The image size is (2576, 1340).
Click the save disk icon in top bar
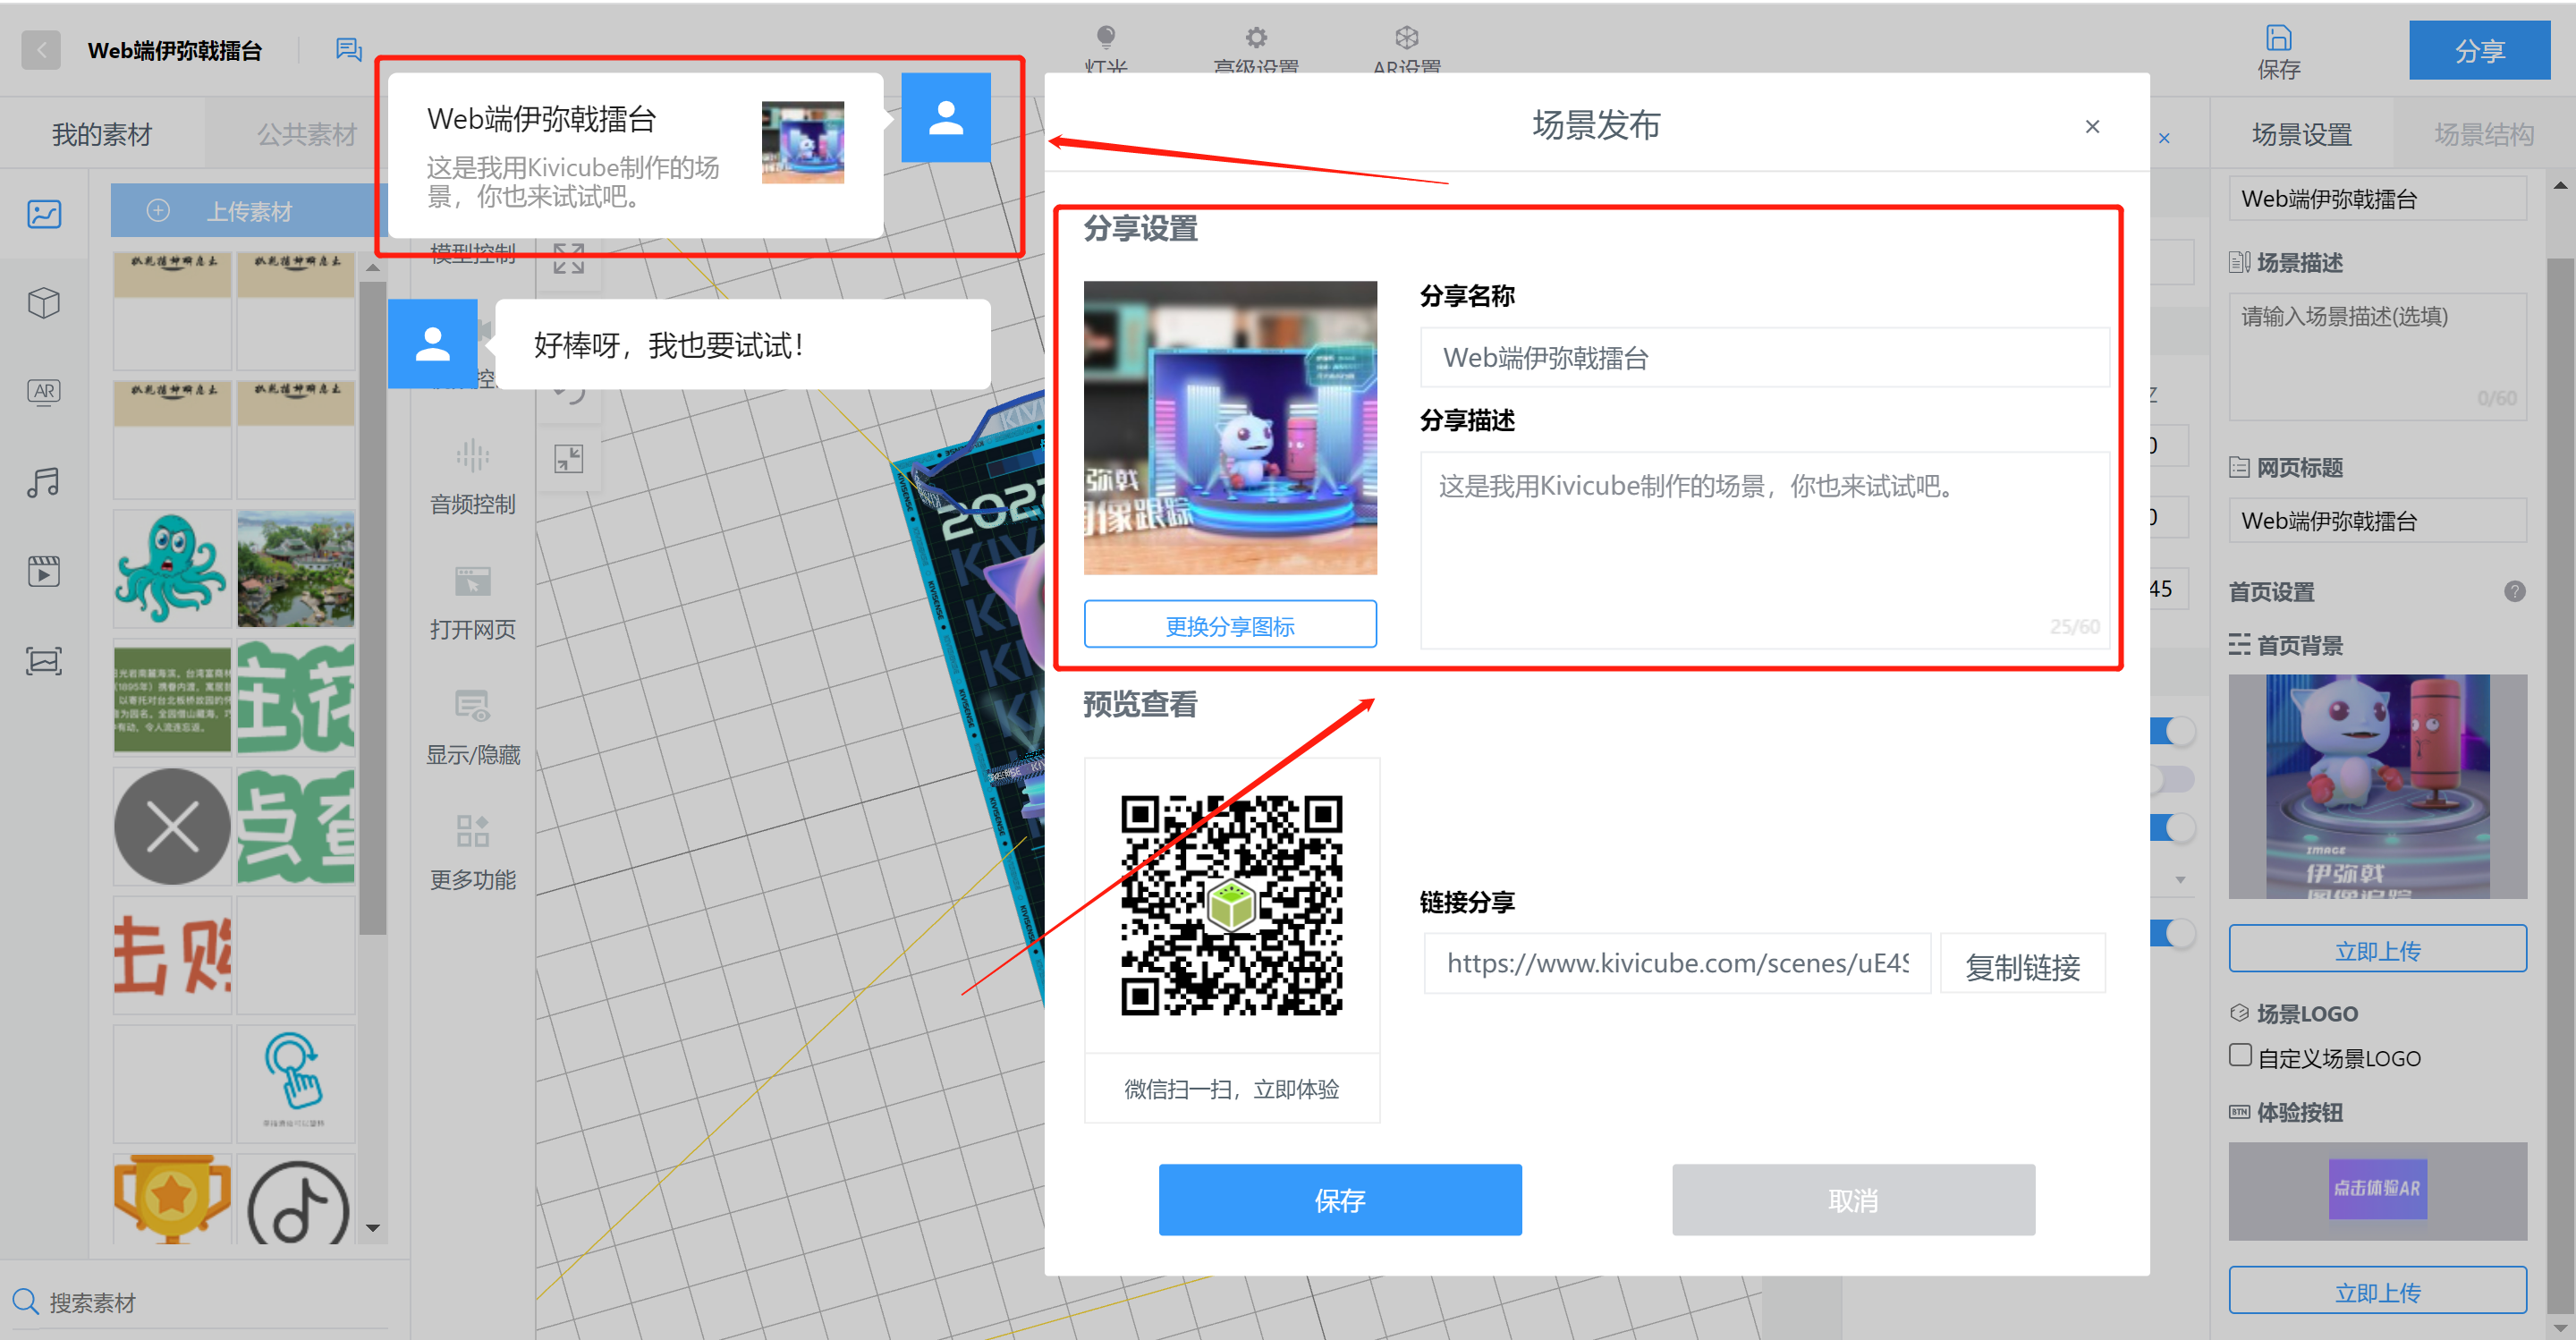2278,39
